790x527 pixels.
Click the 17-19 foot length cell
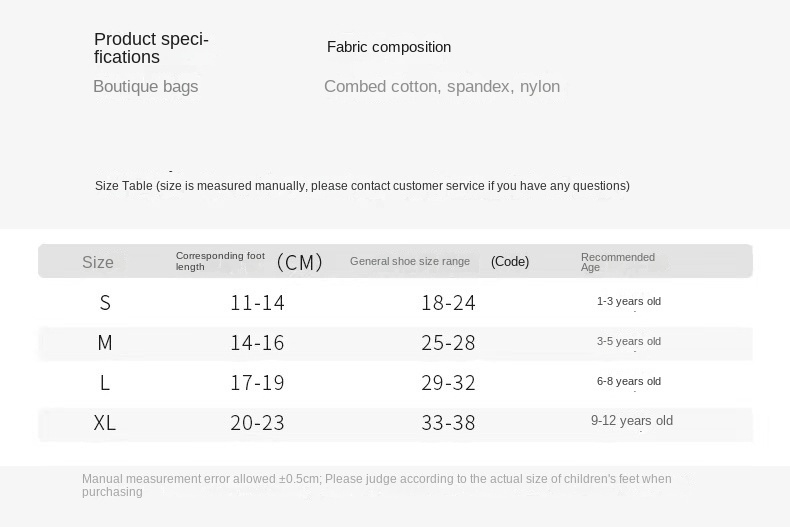click(x=257, y=383)
